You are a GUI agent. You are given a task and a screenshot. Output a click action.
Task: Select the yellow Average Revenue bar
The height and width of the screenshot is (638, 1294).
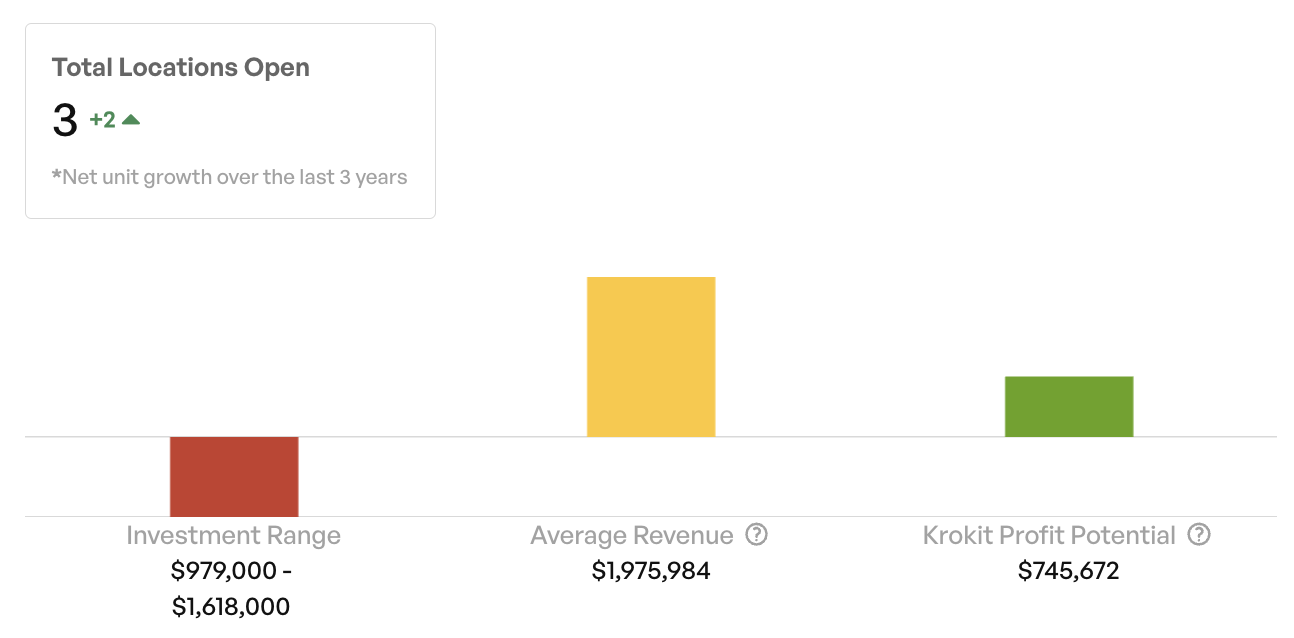click(x=651, y=356)
